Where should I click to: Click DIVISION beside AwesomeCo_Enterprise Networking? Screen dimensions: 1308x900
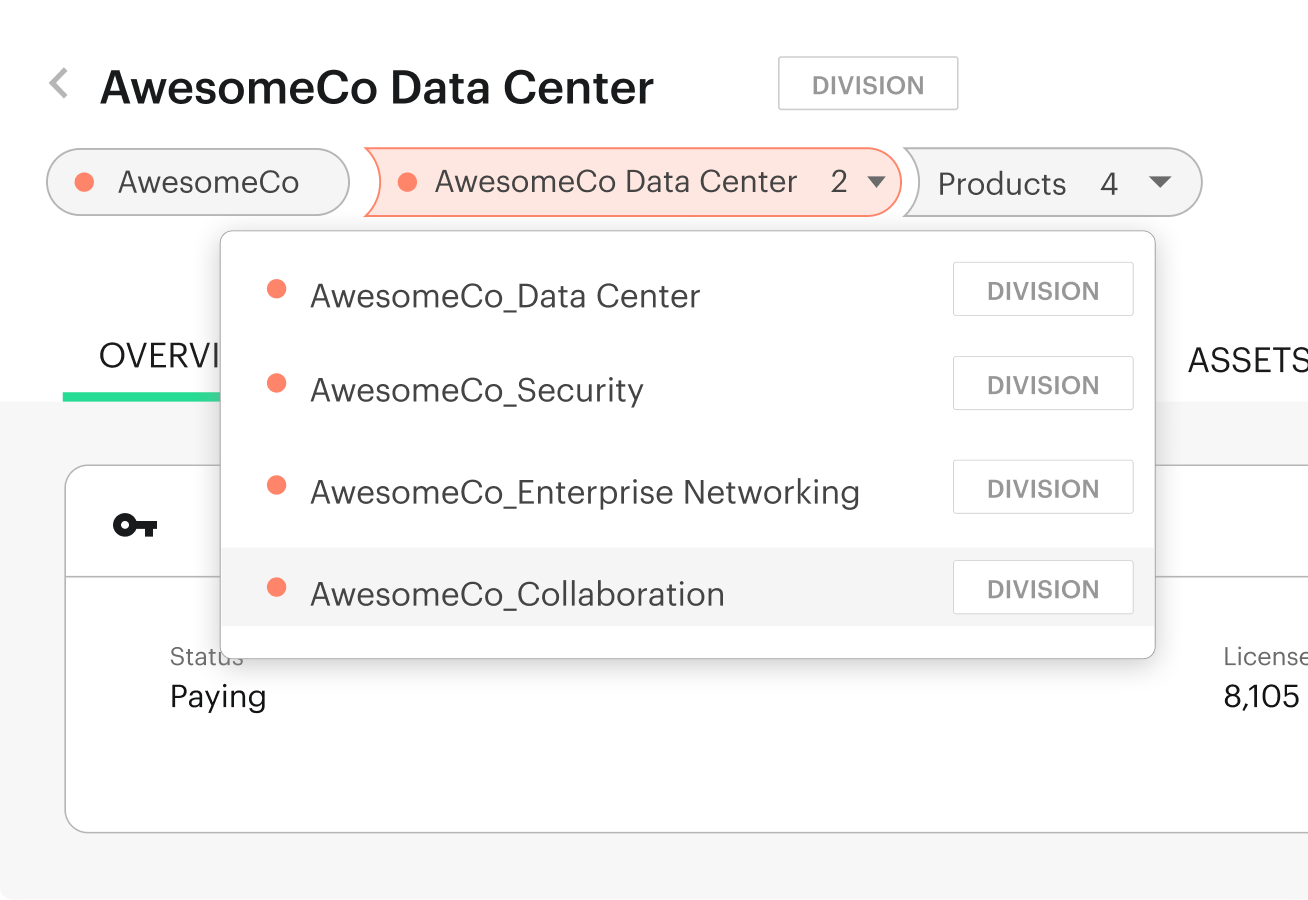click(1043, 487)
